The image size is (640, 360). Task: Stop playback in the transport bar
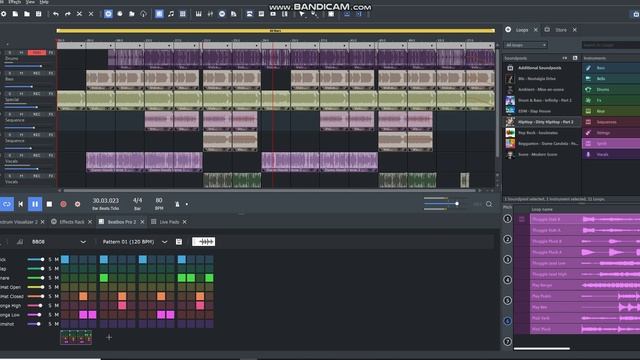pyautogui.click(x=49, y=204)
